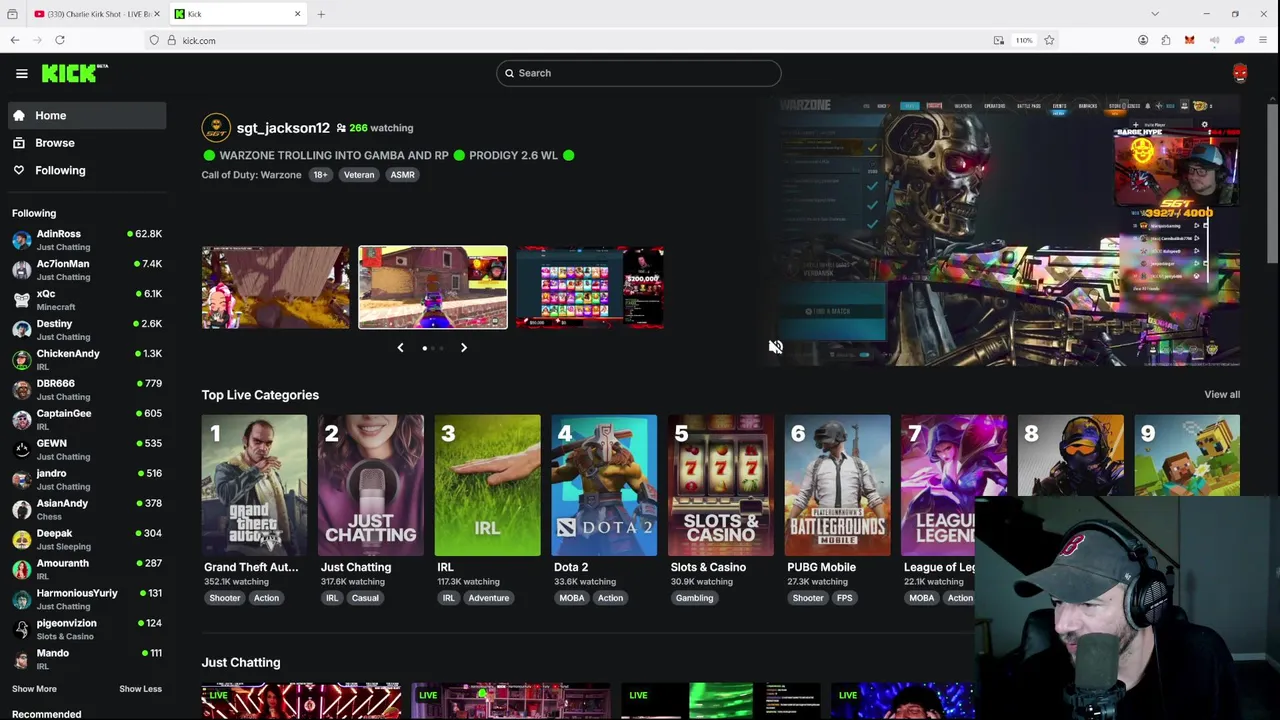Bookmark this page with the star
The width and height of the screenshot is (1280, 720).
point(1049,40)
